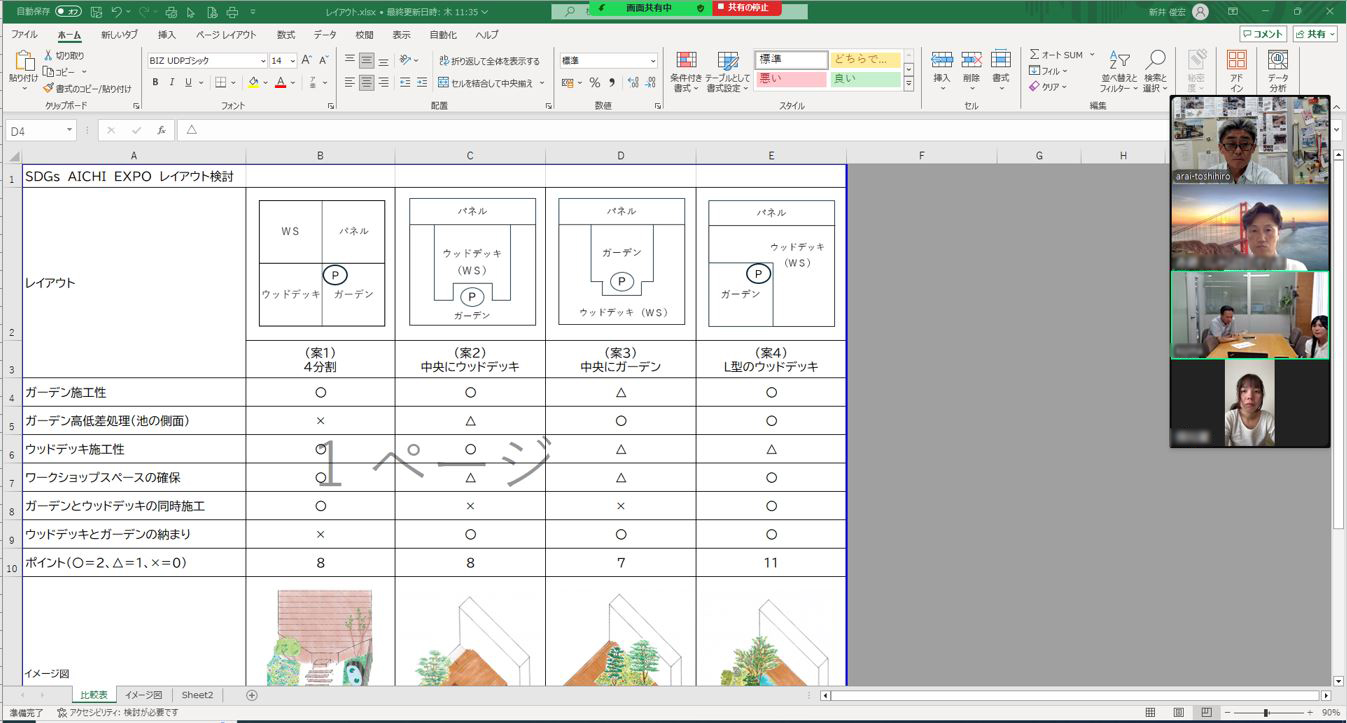
Task: Switch to the Page Layout (ページ レイアウト) tab
Action: [x=226, y=34]
